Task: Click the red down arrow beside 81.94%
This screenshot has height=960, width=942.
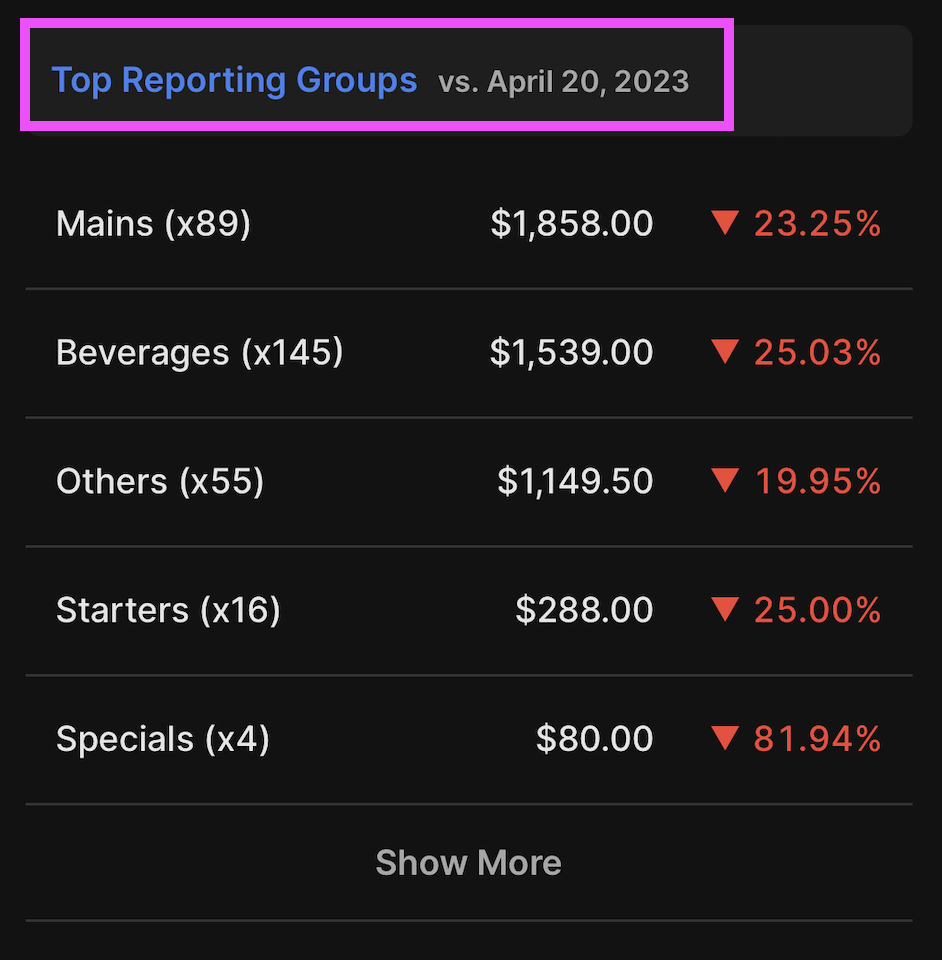Action: point(725,739)
